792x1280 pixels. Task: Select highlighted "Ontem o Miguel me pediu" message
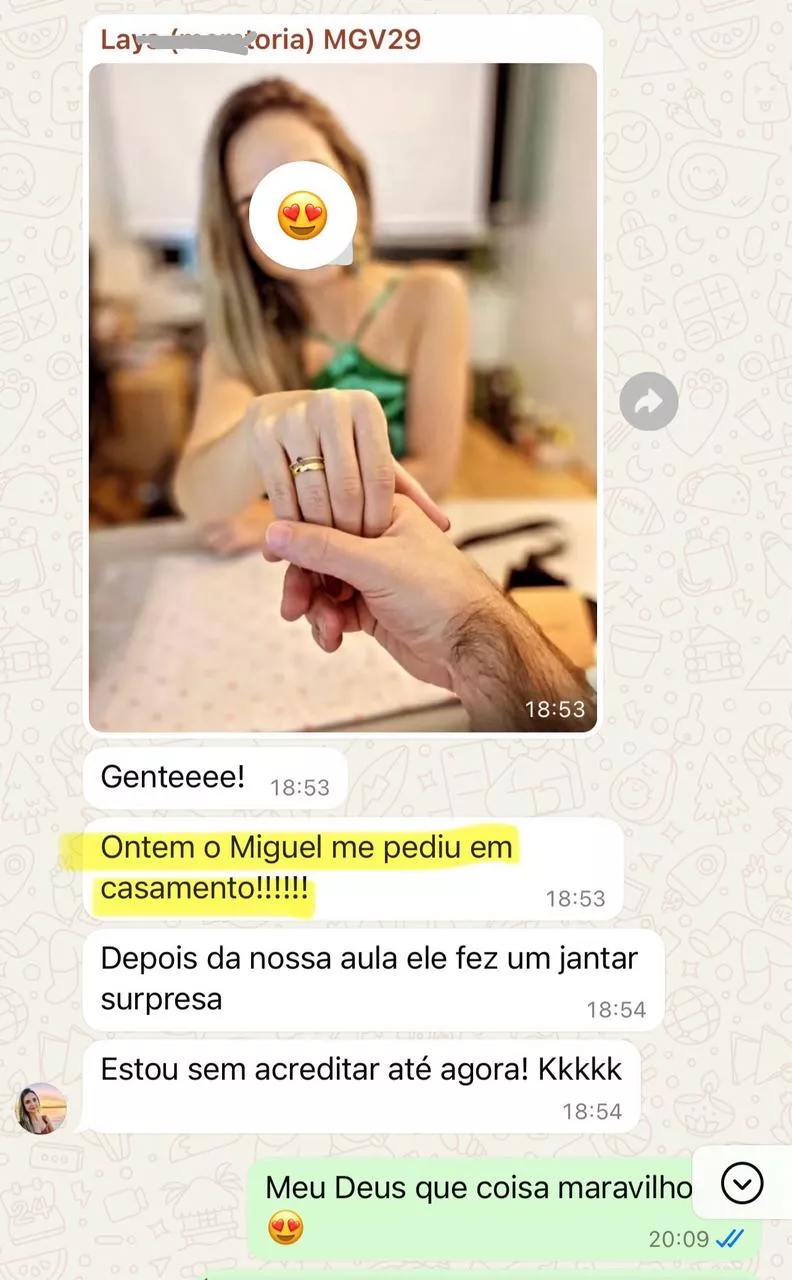(x=353, y=868)
